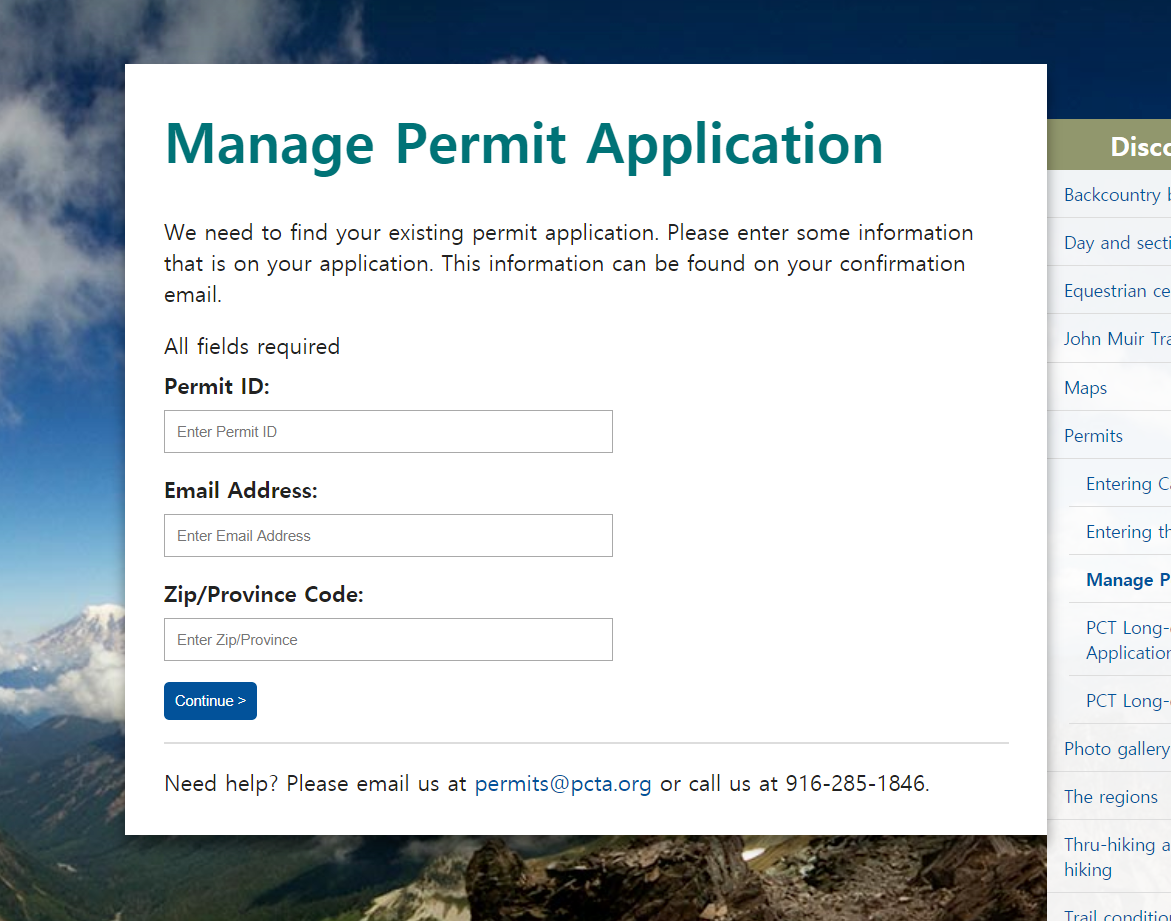Open the Equestrian sidebar entry
This screenshot has height=921, width=1171.
(1117, 291)
